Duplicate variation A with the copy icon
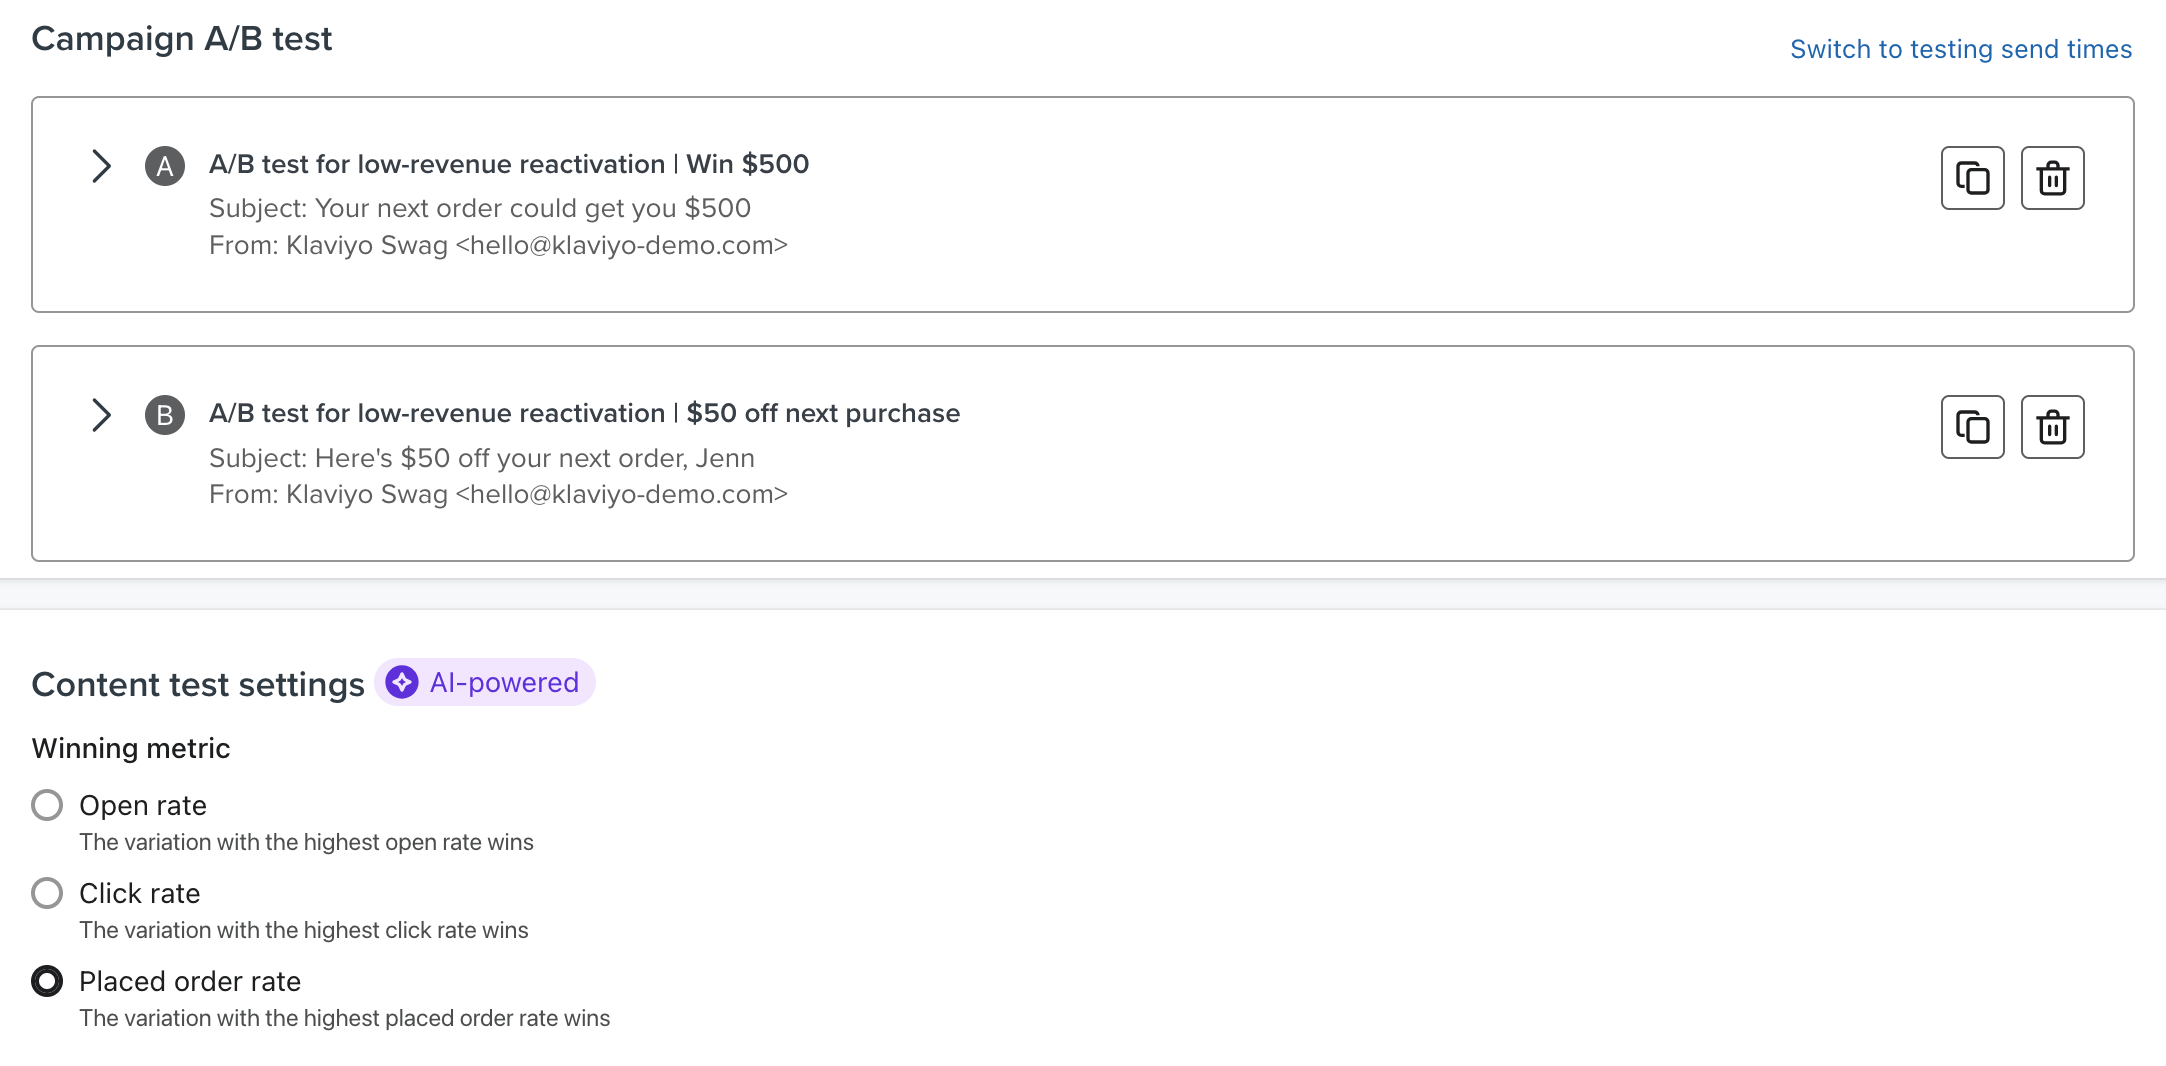This screenshot has width=2166, height=1066. tap(1972, 178)
